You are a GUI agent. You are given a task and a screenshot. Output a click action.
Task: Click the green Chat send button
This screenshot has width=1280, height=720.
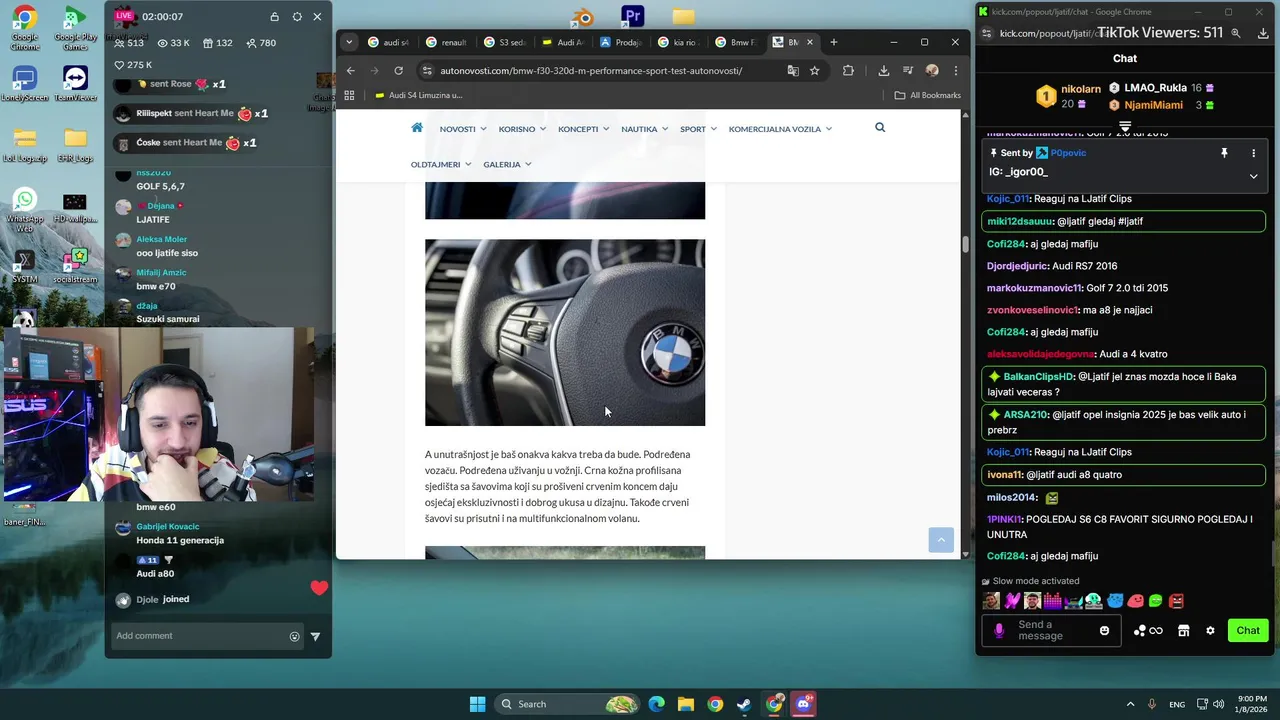tap(1248, 630)
